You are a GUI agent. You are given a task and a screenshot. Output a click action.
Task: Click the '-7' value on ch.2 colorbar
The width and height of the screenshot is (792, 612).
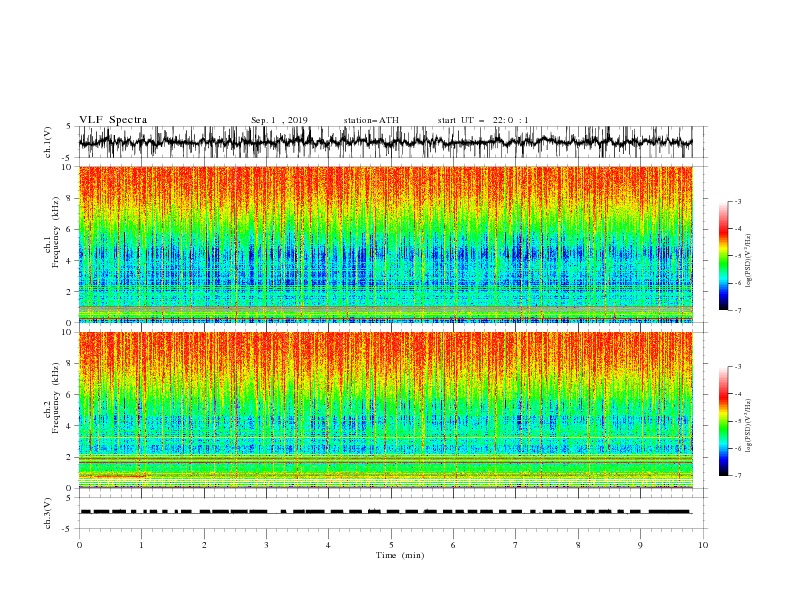[x=737, y=475]
